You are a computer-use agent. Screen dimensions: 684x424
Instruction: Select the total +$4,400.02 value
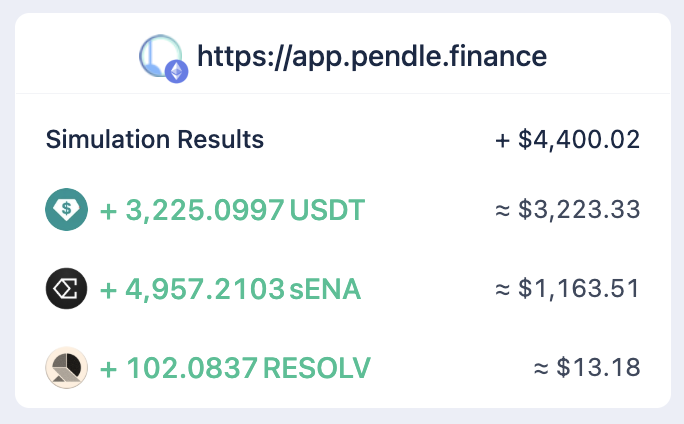coord(568,139)
